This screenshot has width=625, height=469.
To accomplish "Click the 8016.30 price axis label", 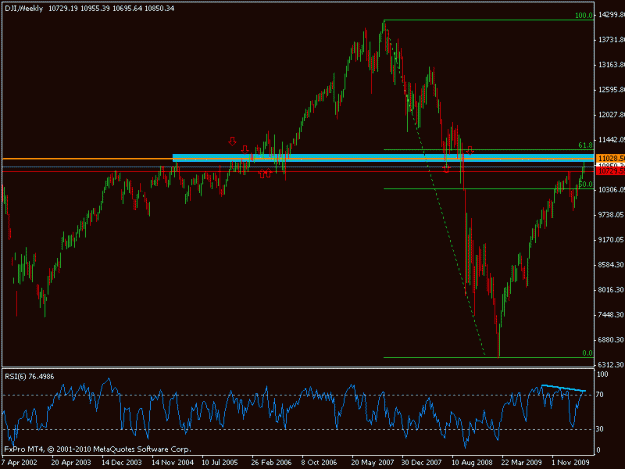I will 611,290.
